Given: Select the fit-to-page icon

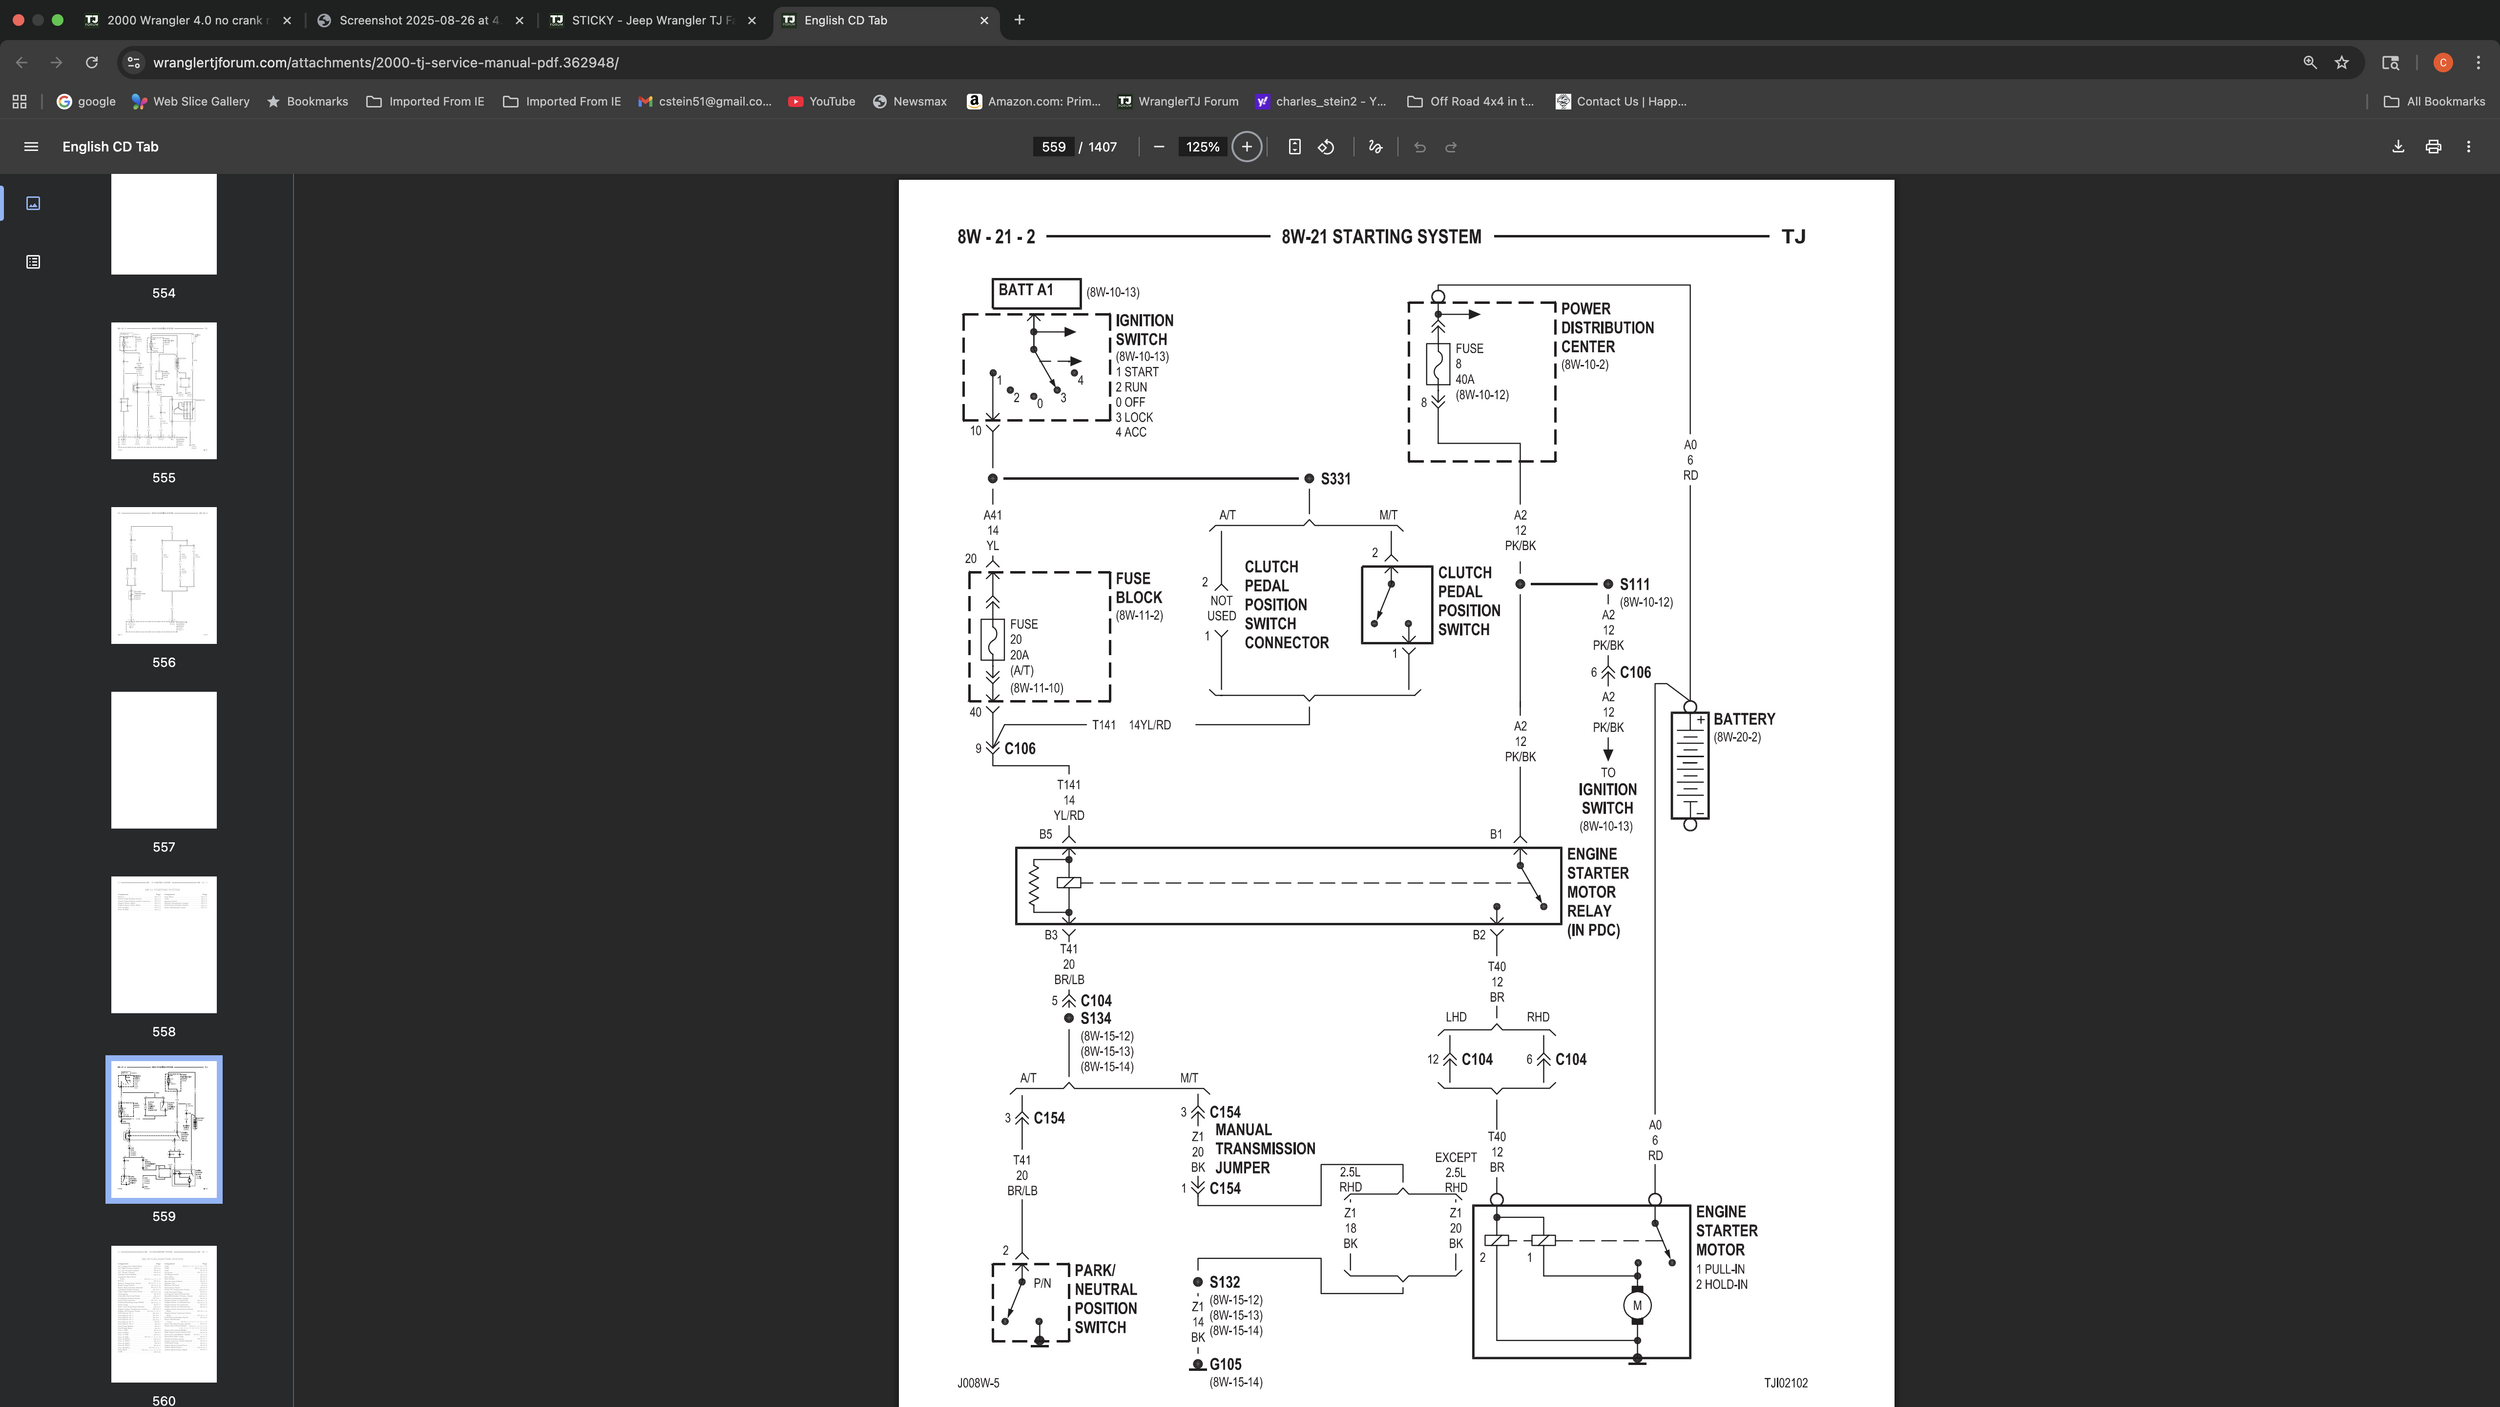Looking at the screenshot, I should pos(1295,146).
